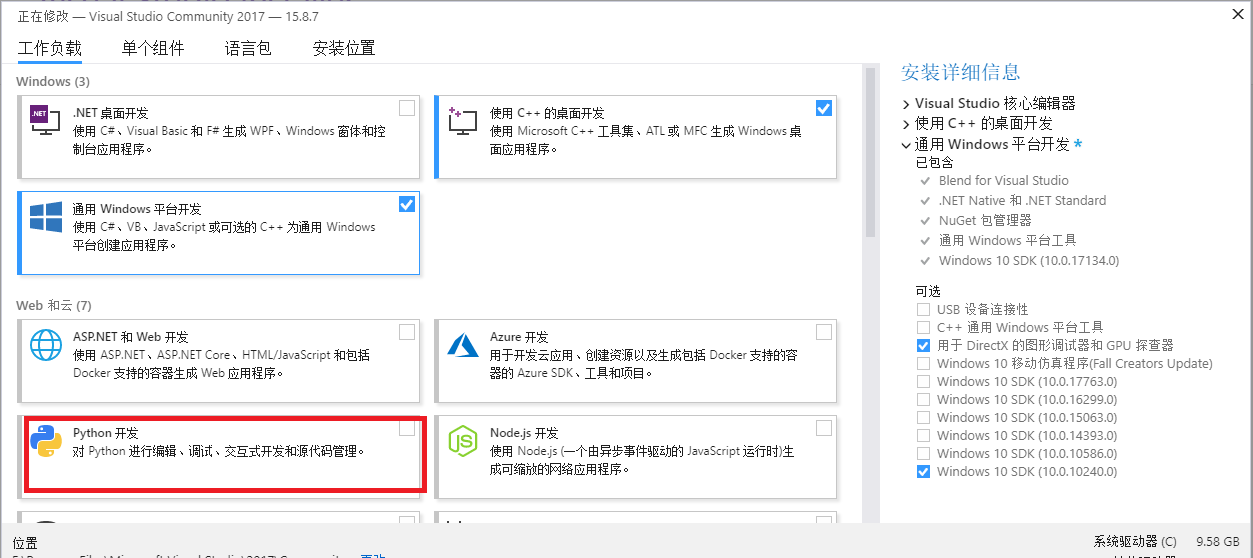The height and width of the screenshot is (558, 1253).
Task: Uncheck 用于 DirectX 的图形调试器和 GPU 探查器
Action: pyautogui.click(x=923, y=345)
